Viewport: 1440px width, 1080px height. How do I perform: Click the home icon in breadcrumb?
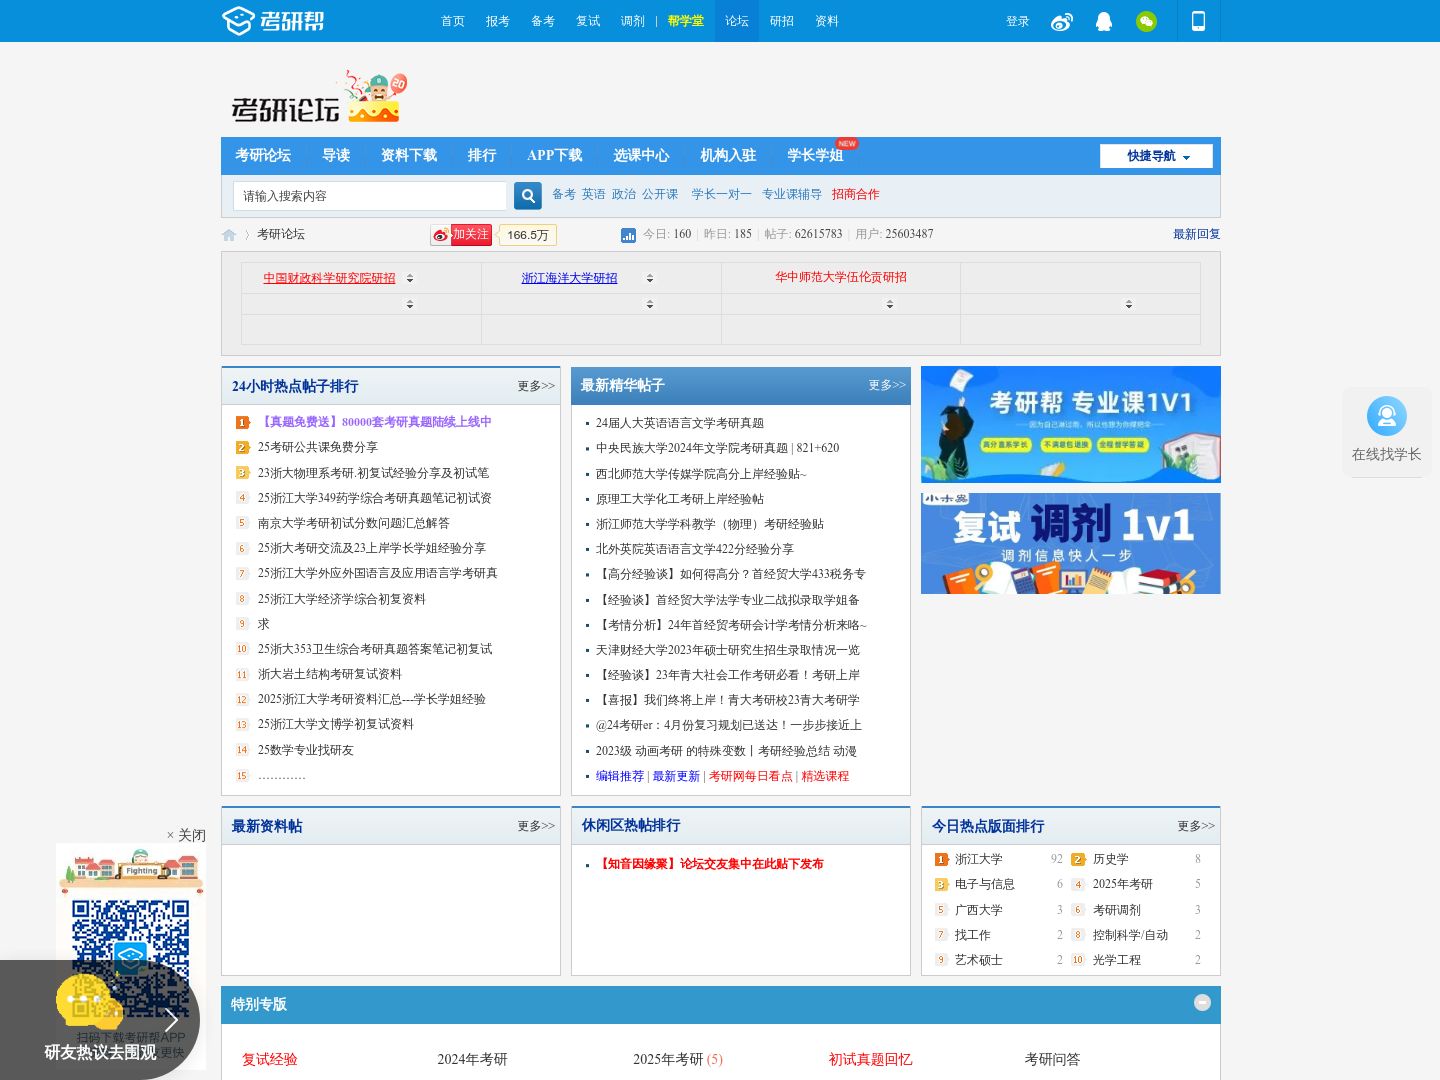(229, 235)
